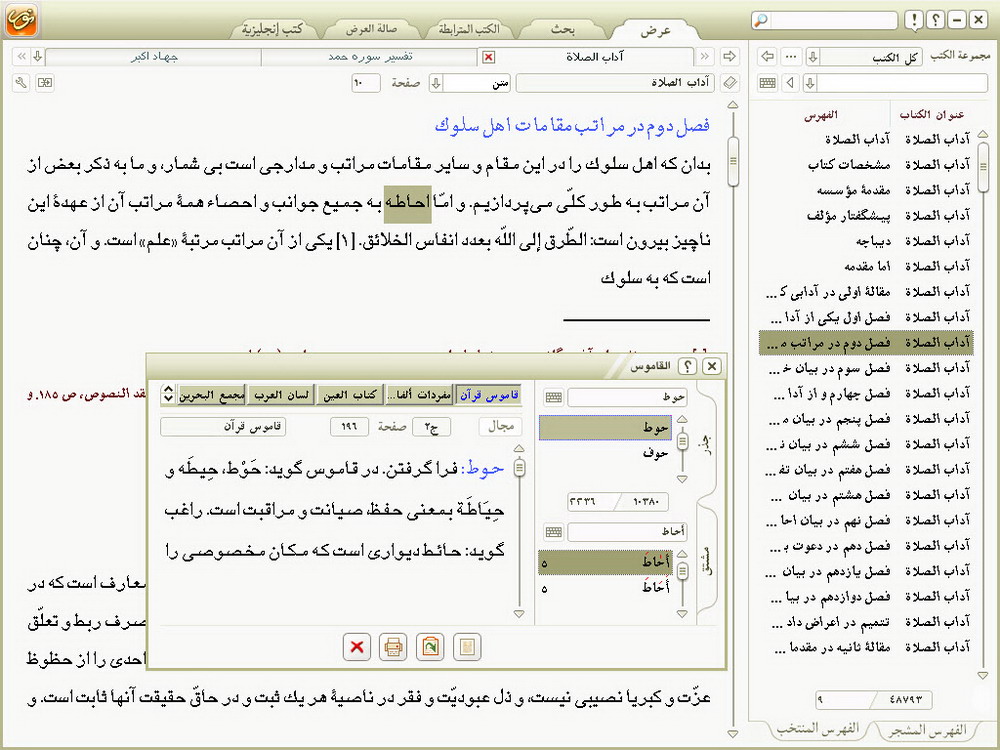Open index entry اما مقدمه
Screen dimensions: 1000x750
tap(867, 267)
